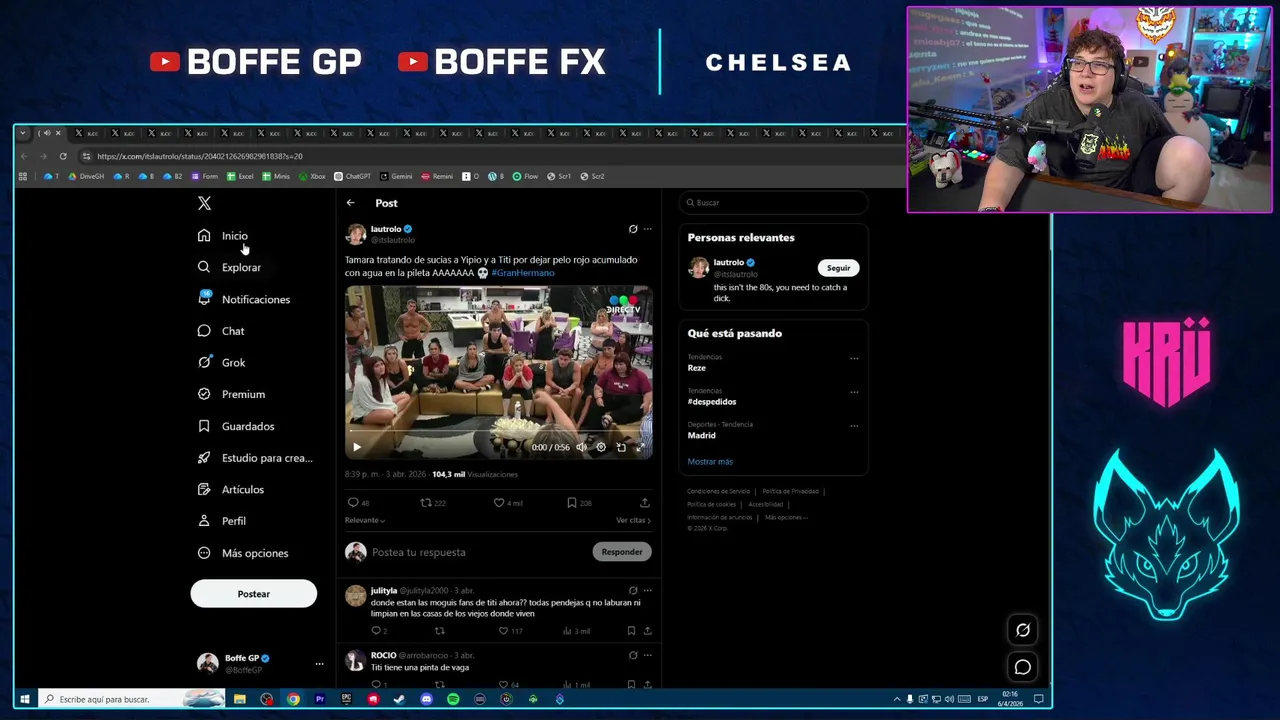
Task: Open the Excel bookmark
Action: tap(240, 177)
